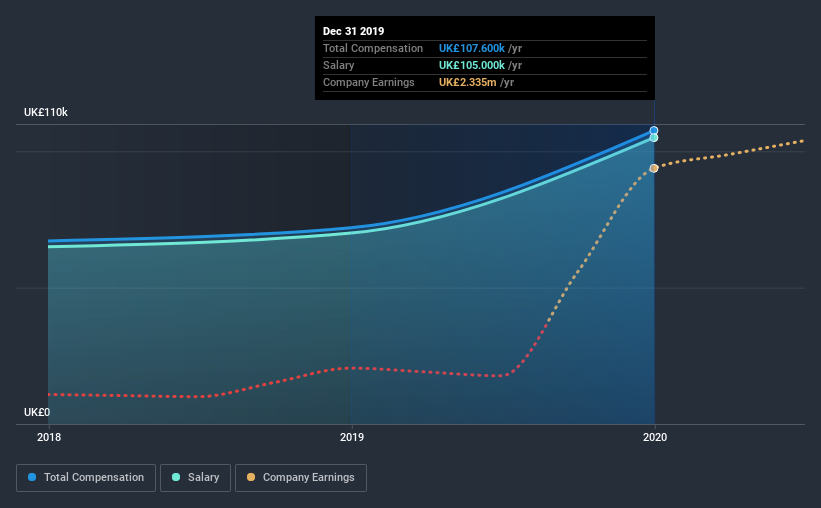
Task: Click the UK£105.000k salary value
Action: (x=472, y=65)
